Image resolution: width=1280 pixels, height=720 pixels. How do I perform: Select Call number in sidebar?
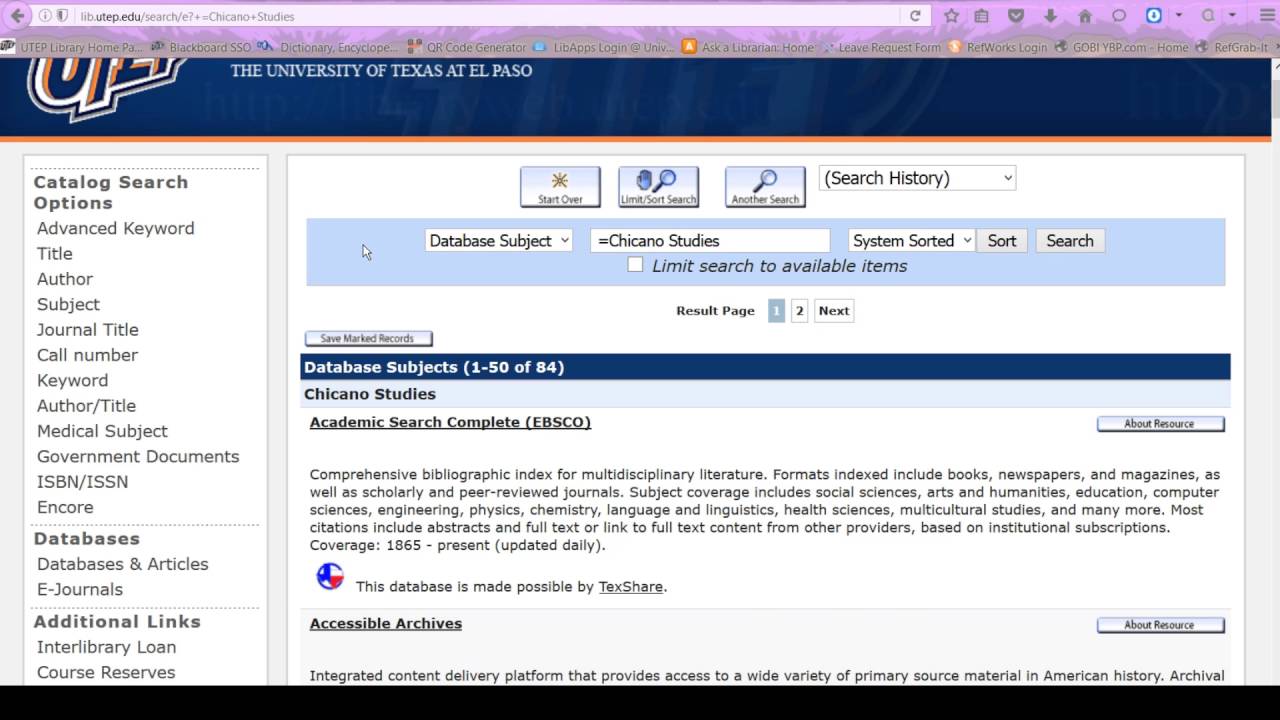87,355
